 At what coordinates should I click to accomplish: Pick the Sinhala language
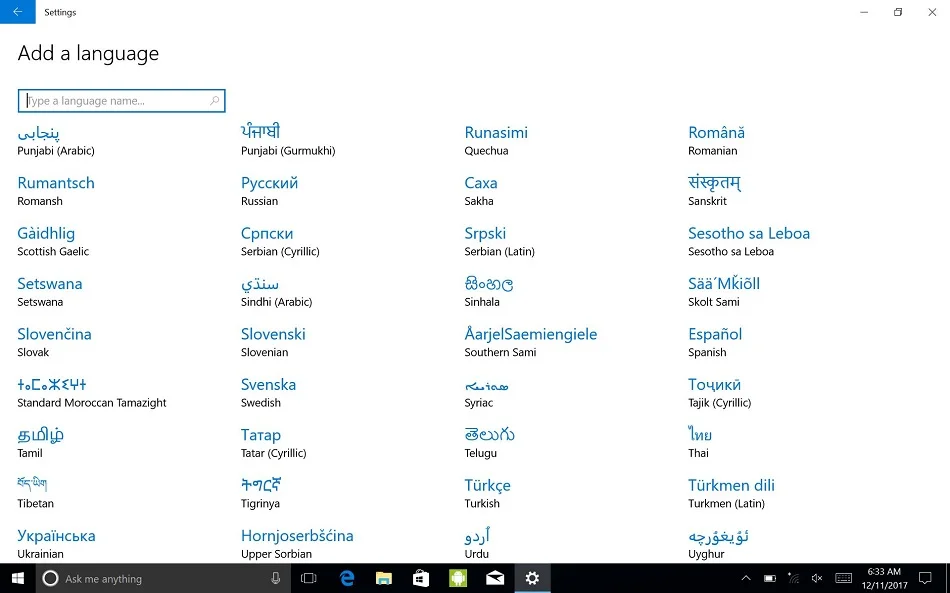tap(489, 291)
